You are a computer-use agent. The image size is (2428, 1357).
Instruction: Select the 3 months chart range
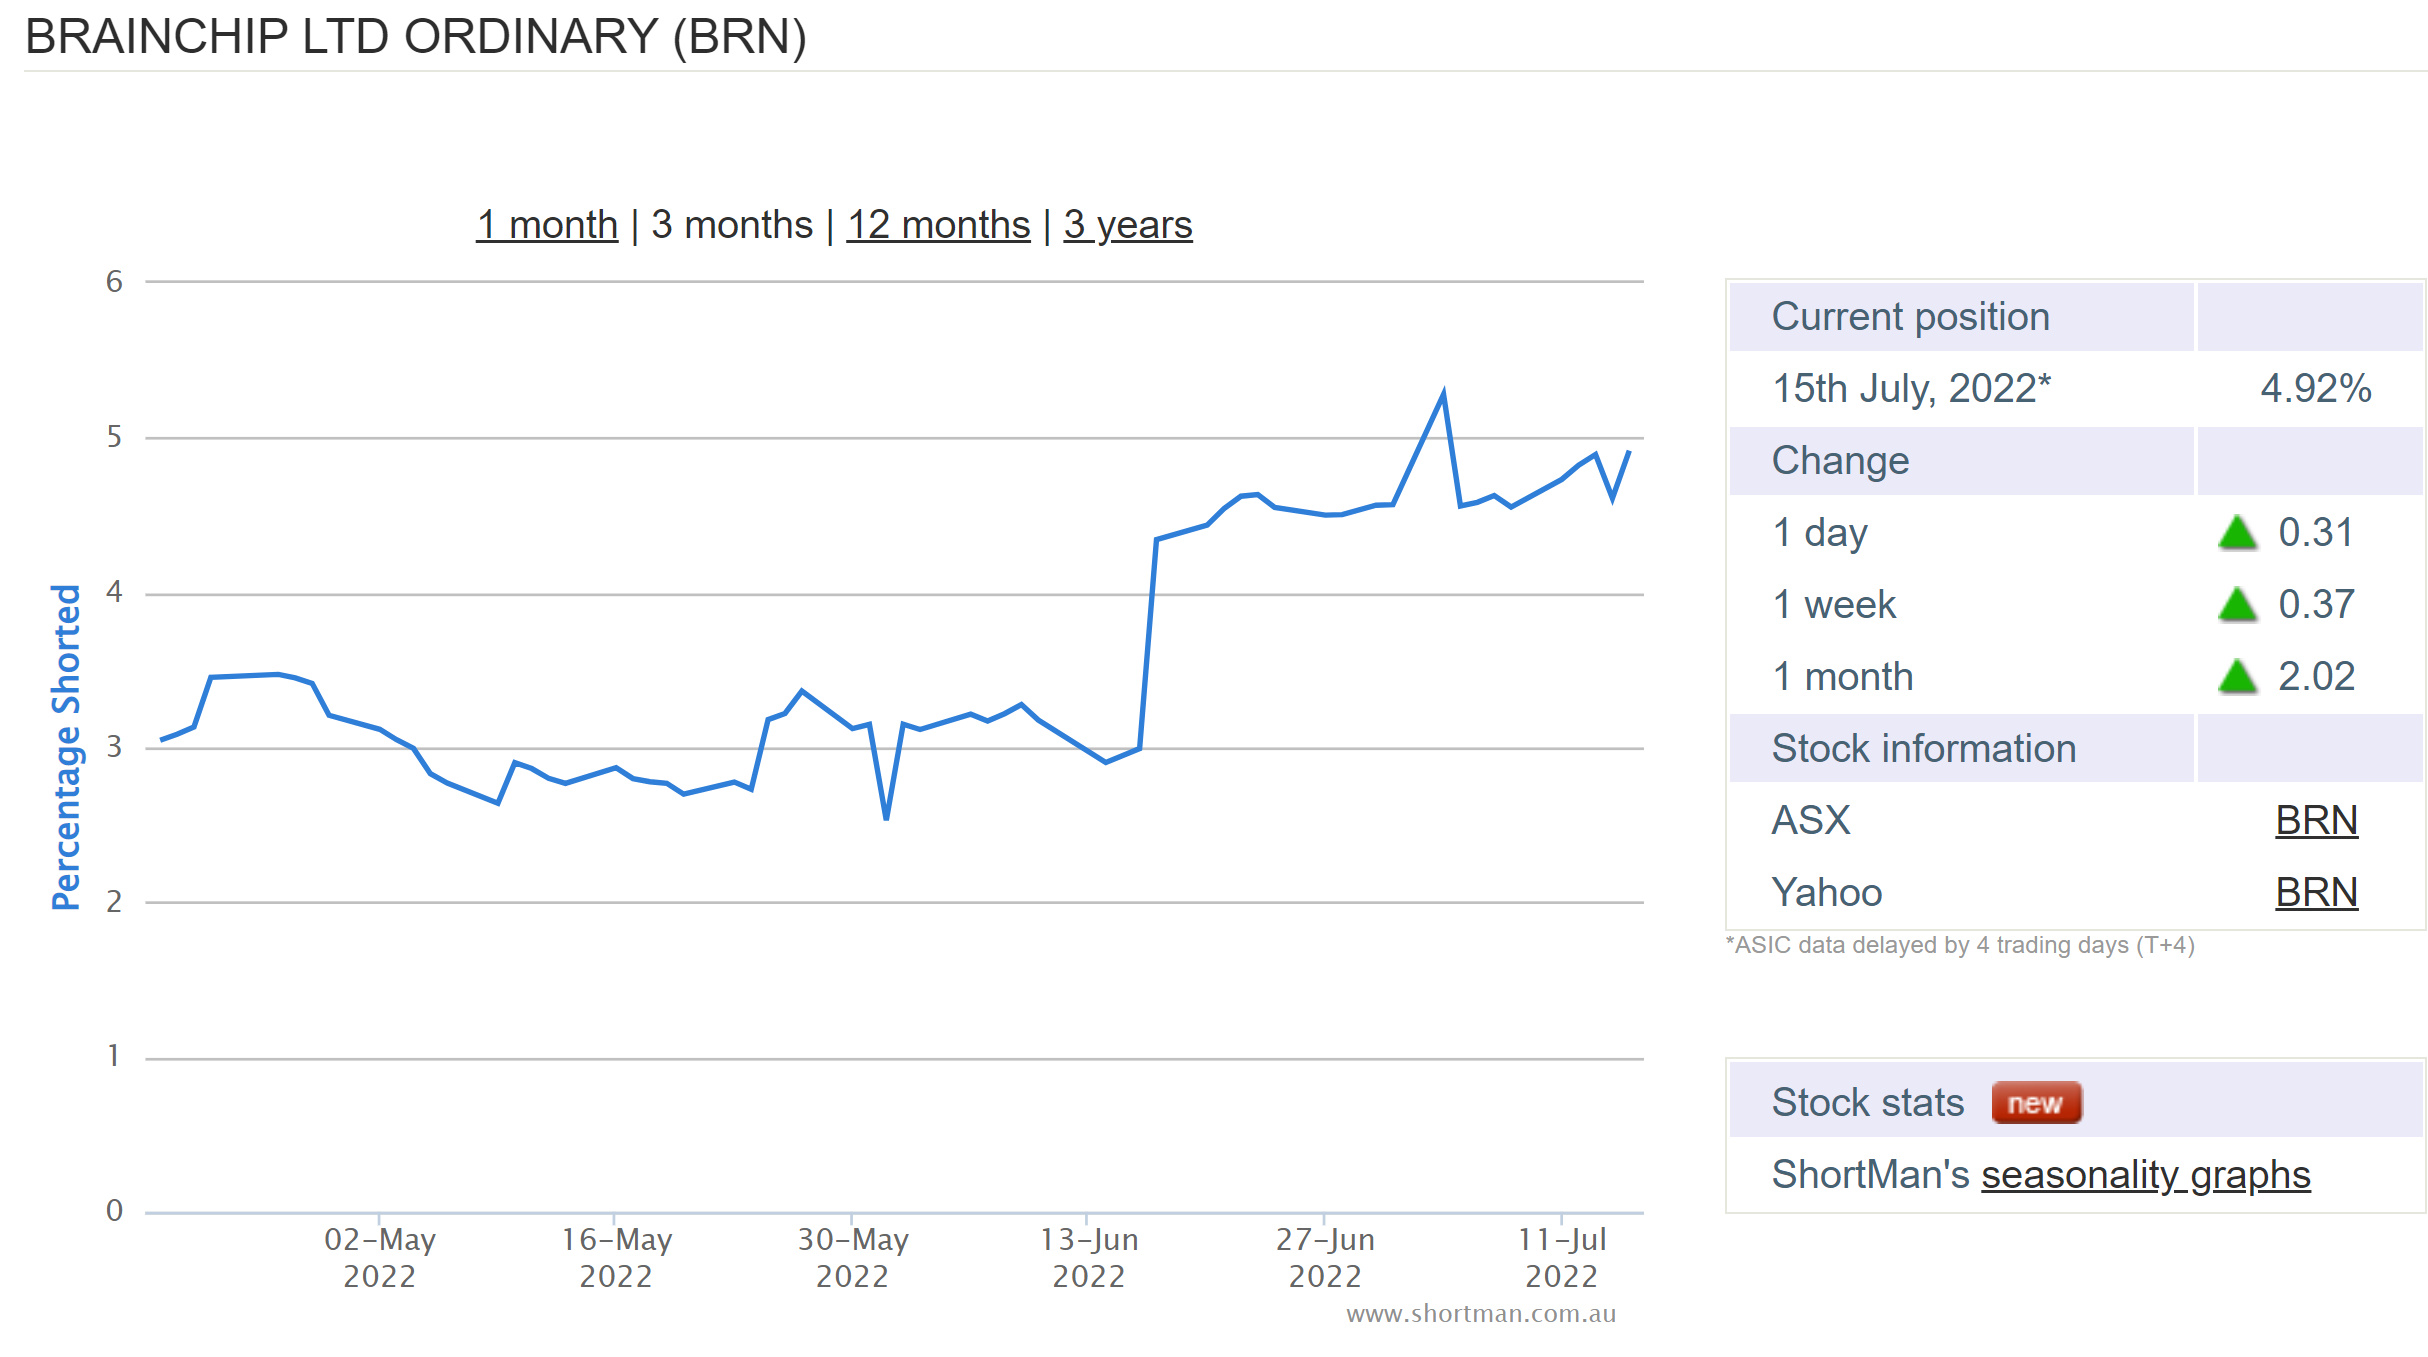(732, 225)
